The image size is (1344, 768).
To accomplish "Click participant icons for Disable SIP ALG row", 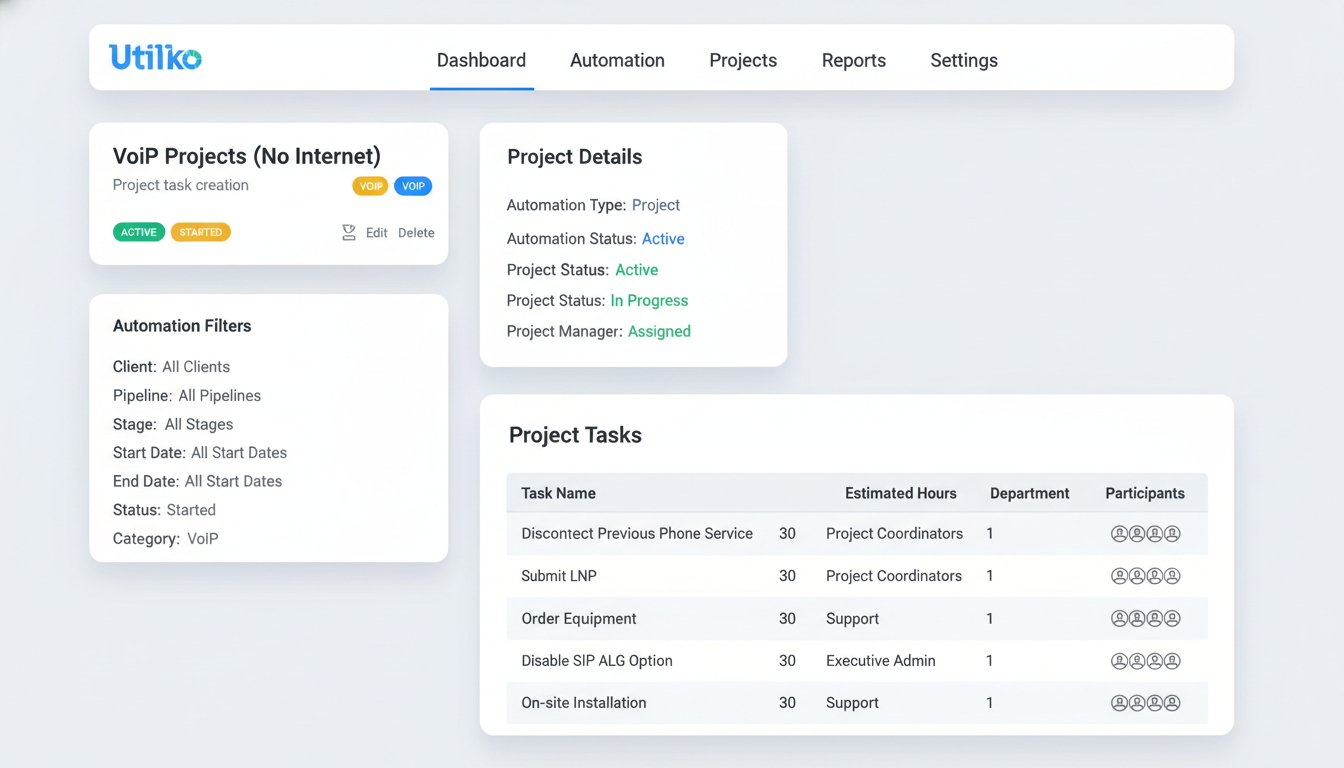I will click(x=1145, y=661).
